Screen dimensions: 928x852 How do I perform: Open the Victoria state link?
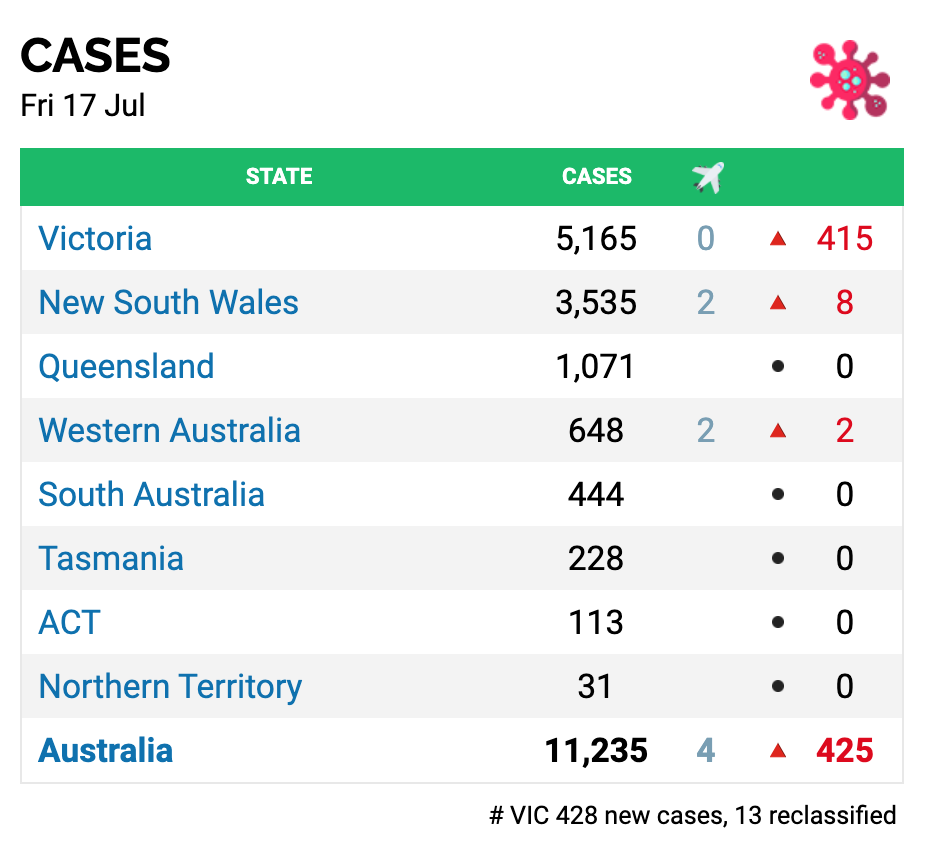coord(95,239)
